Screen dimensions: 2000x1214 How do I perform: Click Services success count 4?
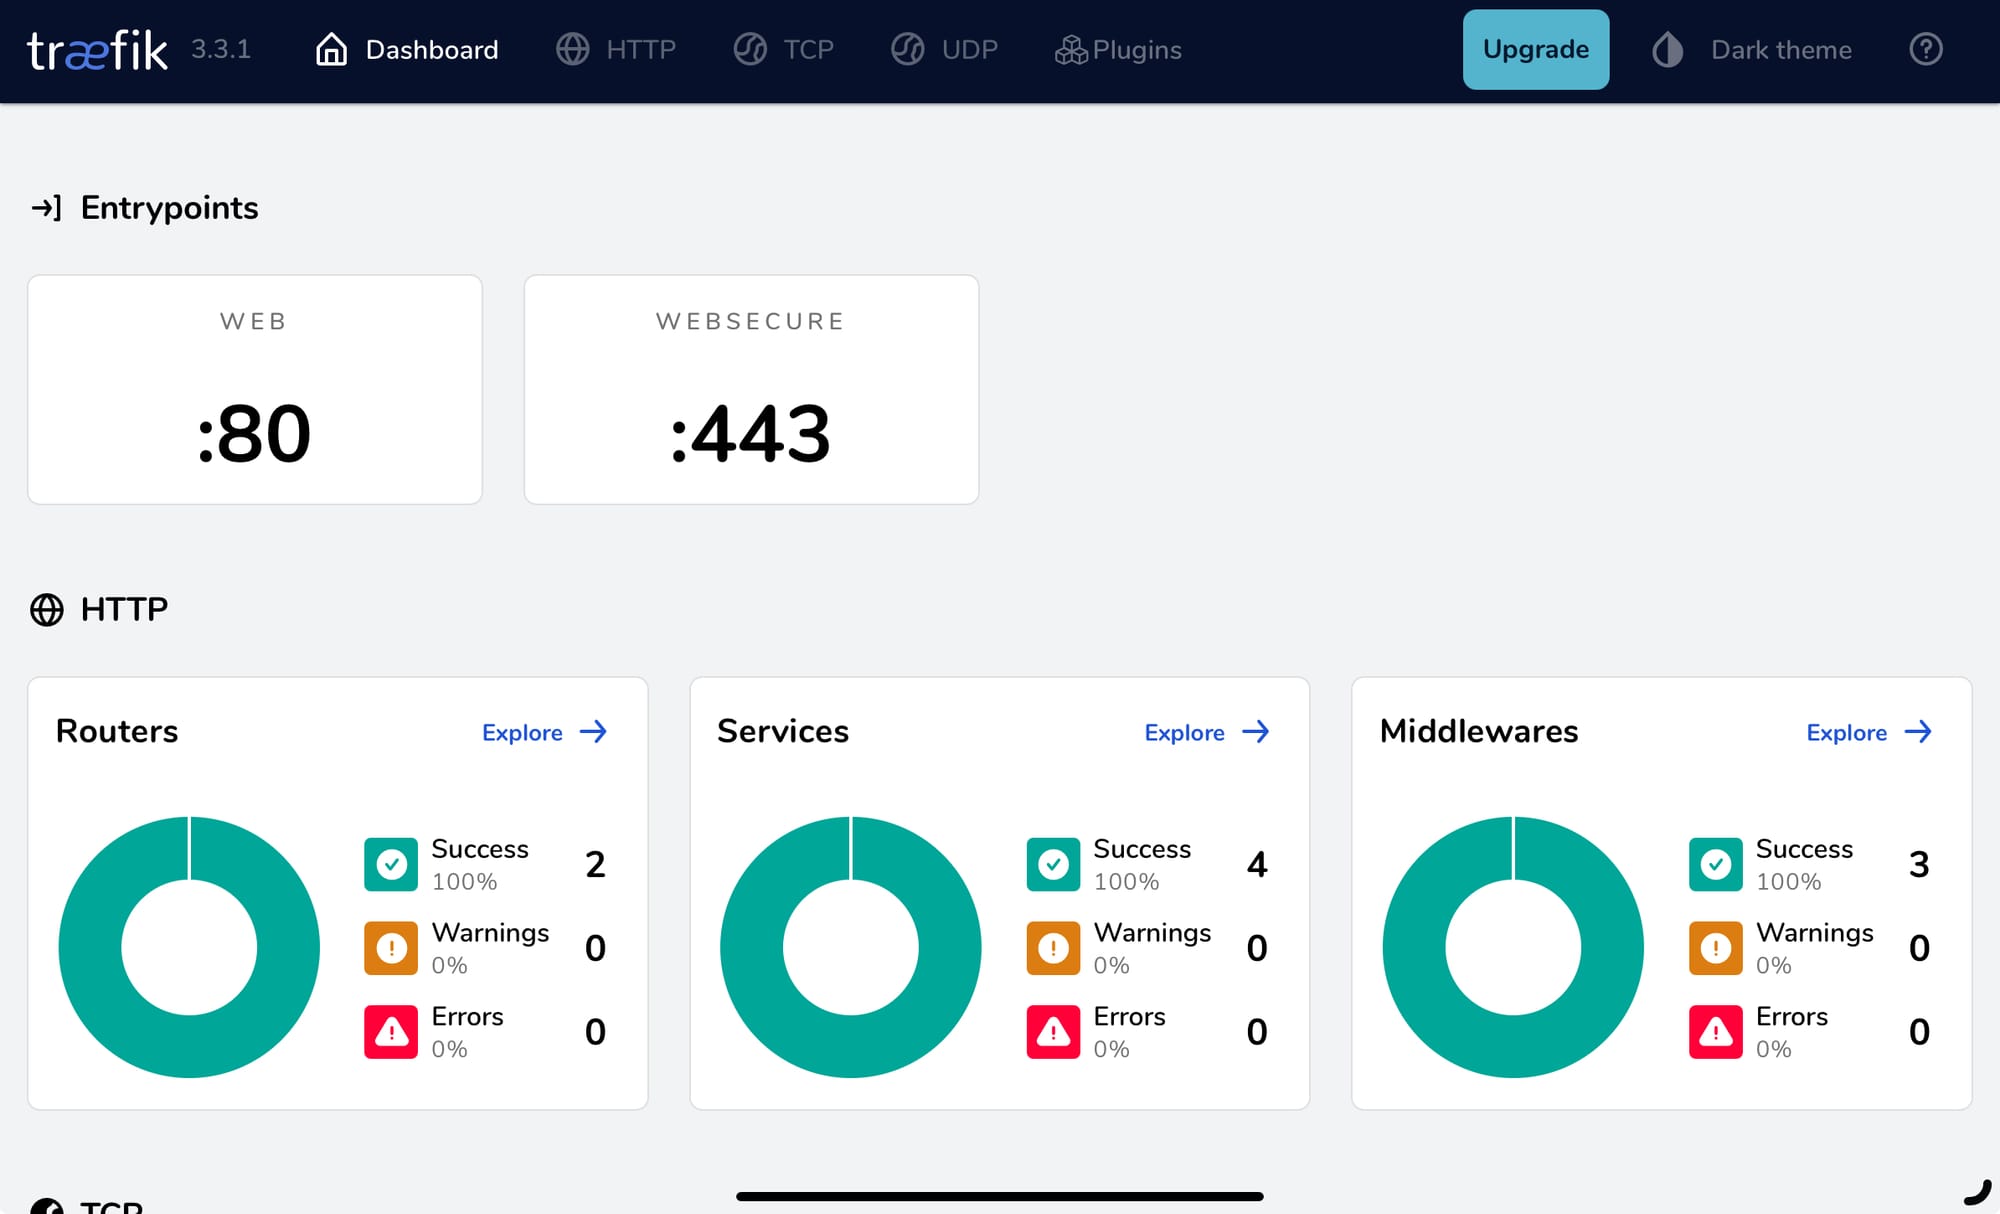coord(1257,864)
